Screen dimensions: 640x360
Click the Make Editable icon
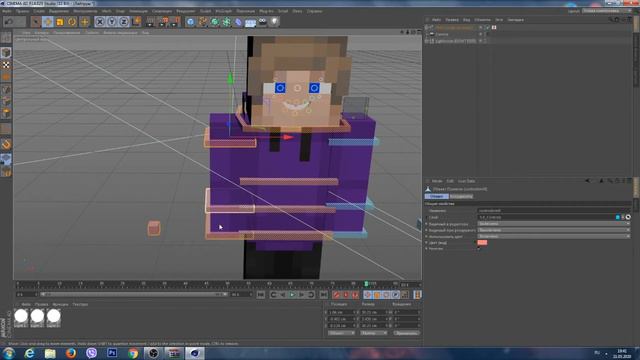pyautogui.click(x=6, y=38)
